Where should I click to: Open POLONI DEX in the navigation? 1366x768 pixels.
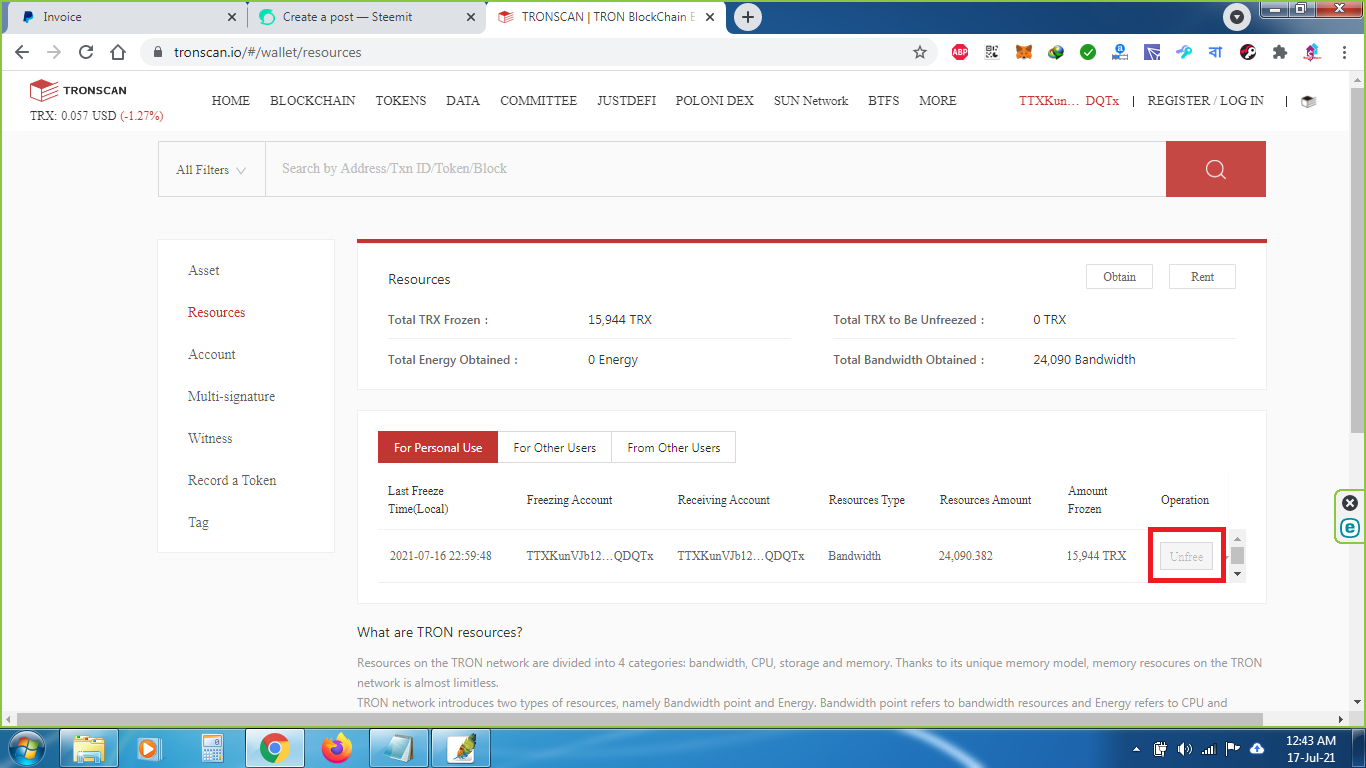715,101
